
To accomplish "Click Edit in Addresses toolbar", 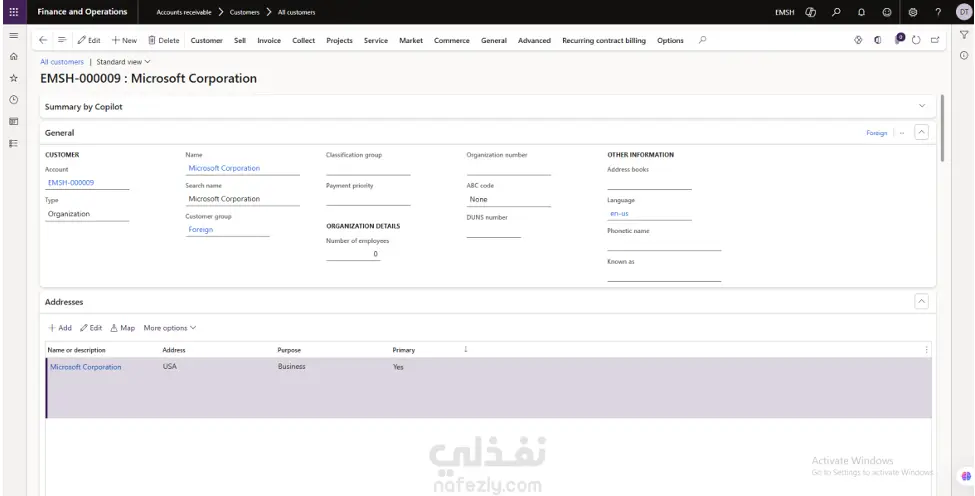I will point(91,328).
